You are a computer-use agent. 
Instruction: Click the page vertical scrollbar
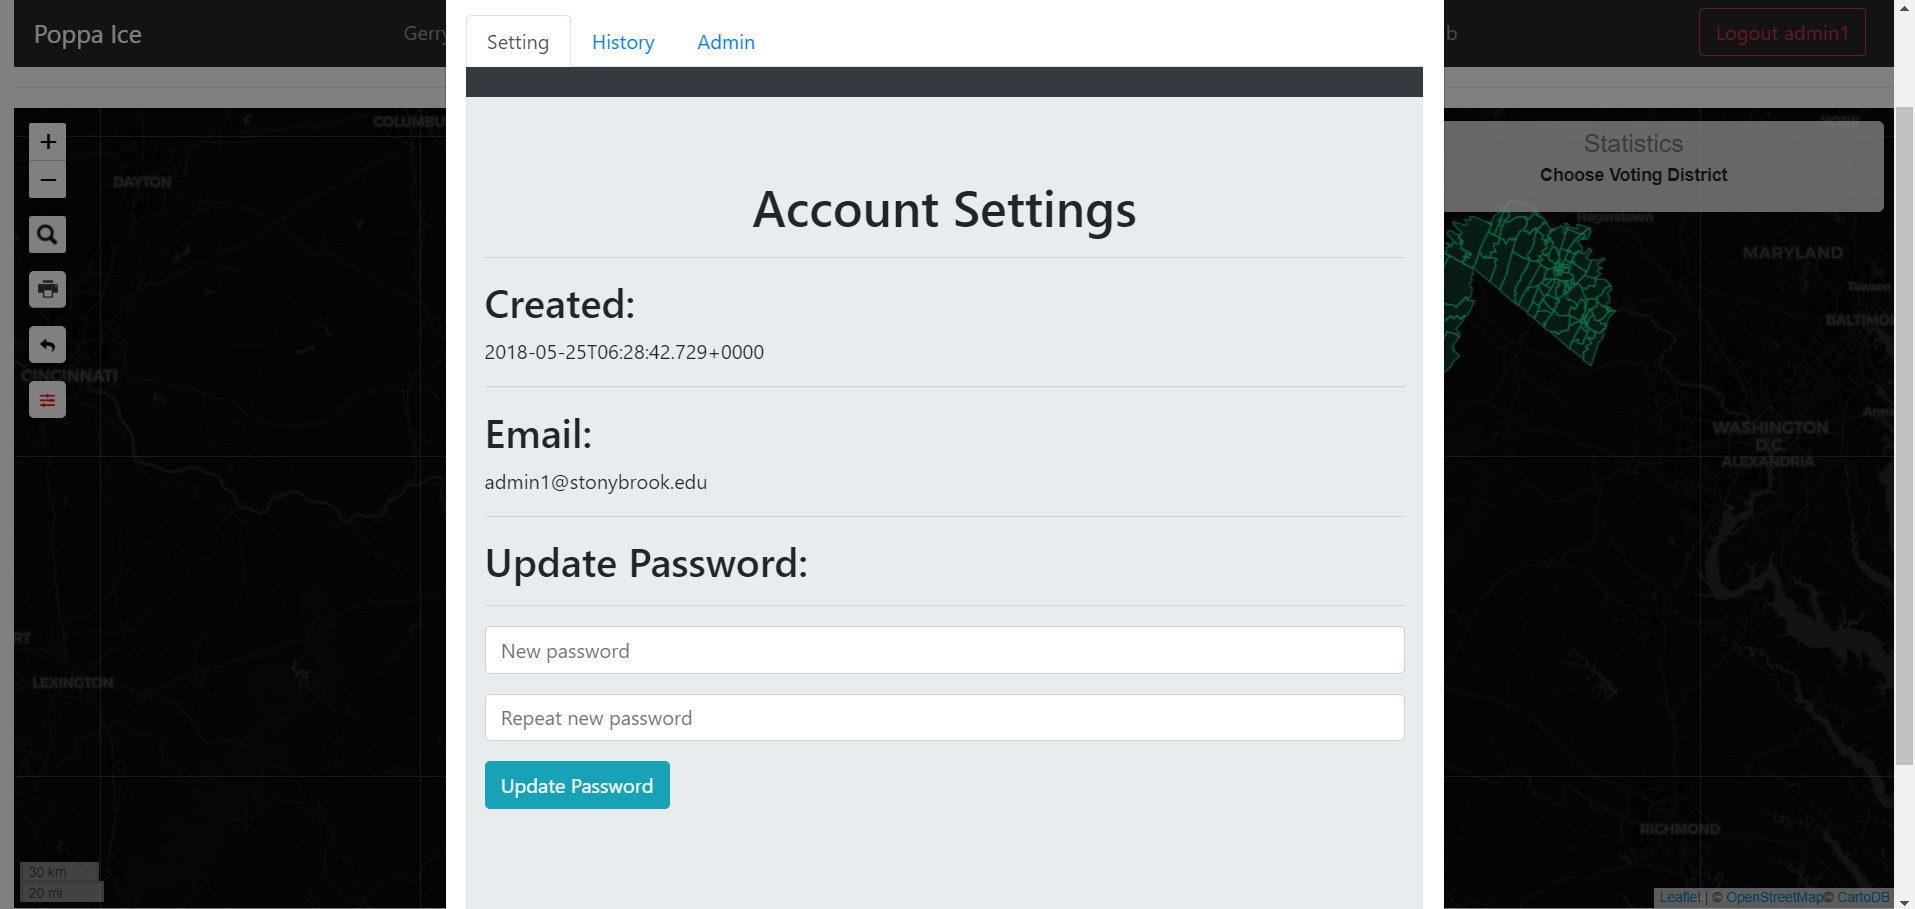pyautogui.click(x=1905, y=435)
